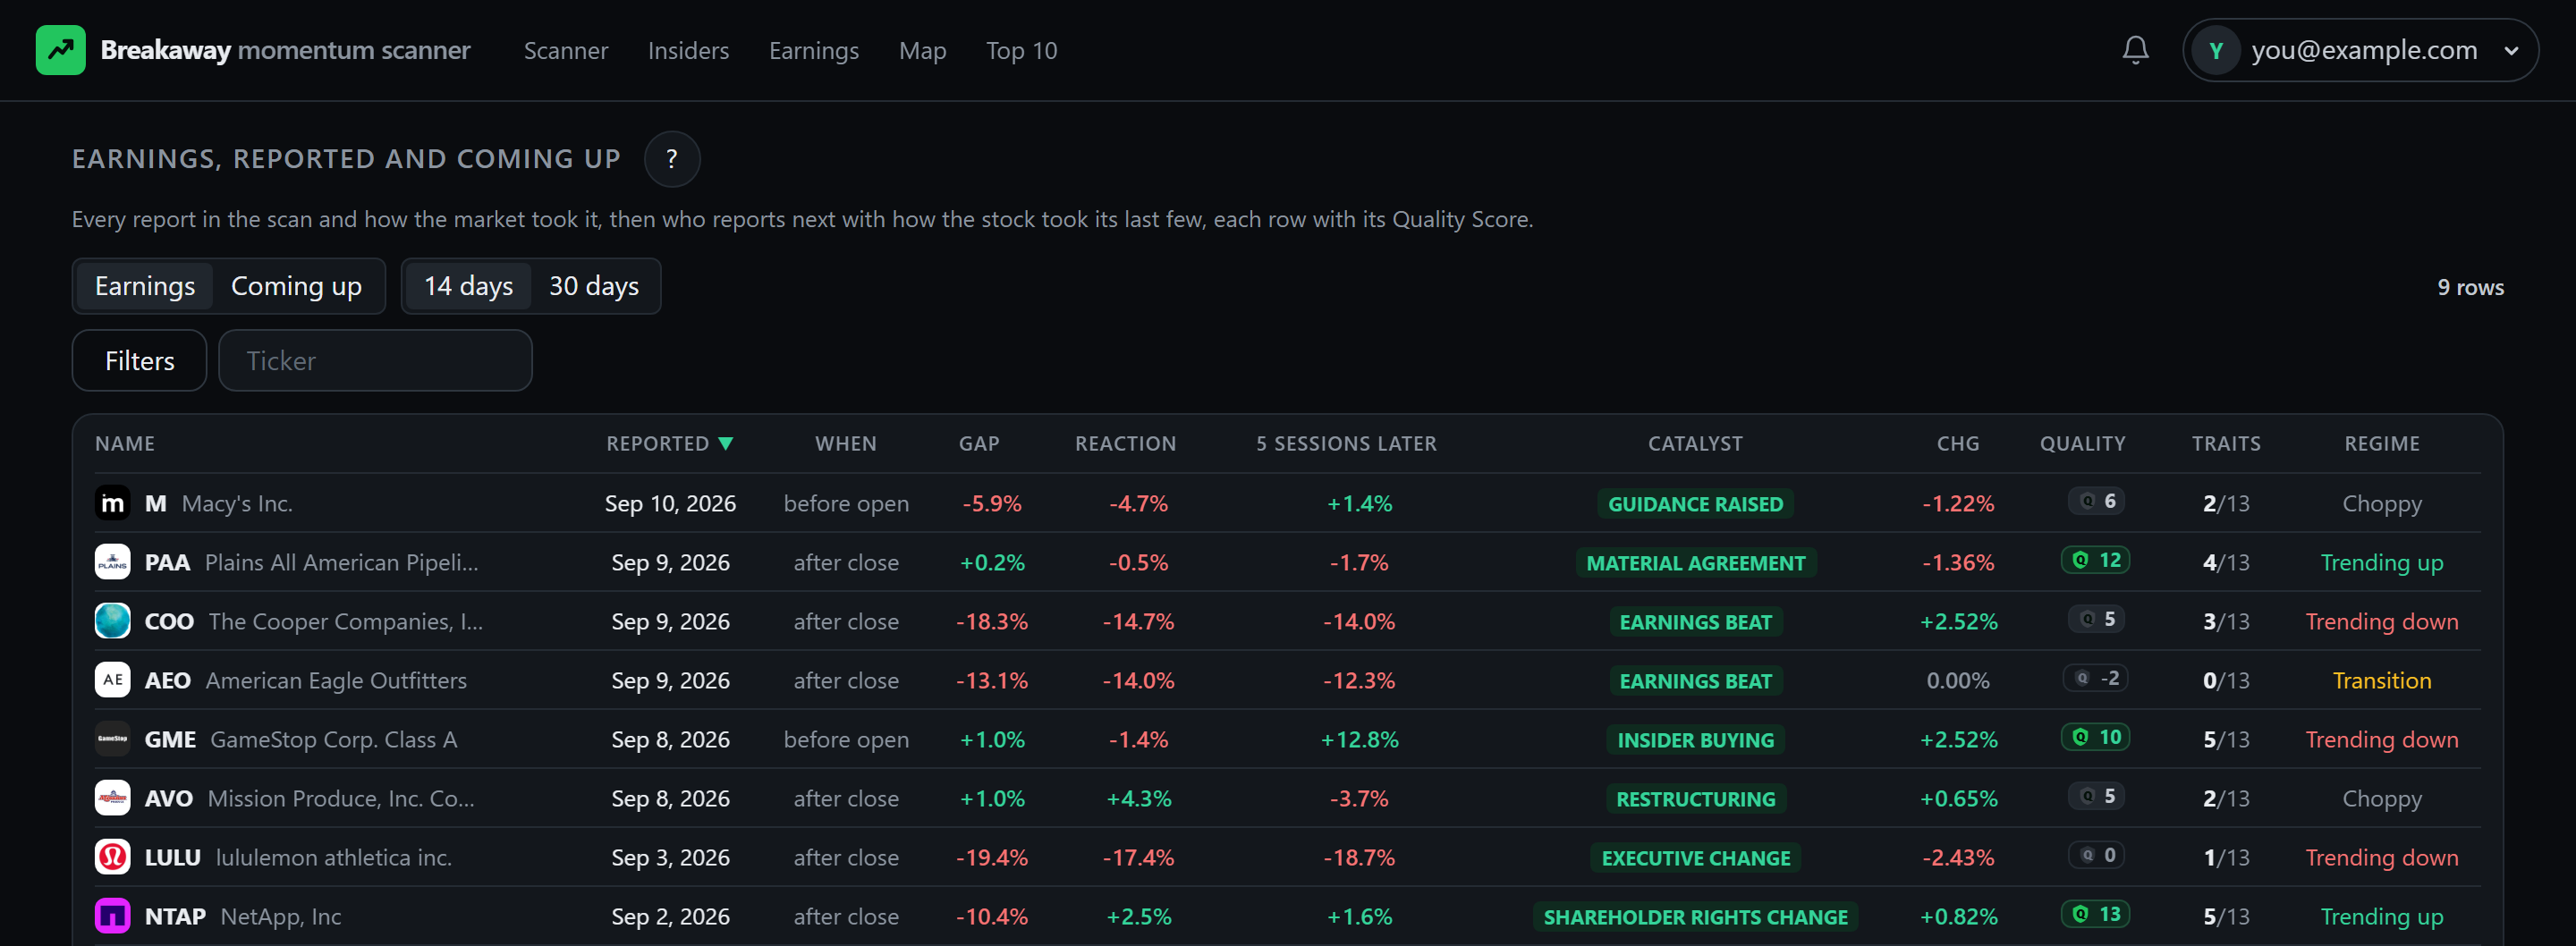Click the you@example.com account email

2364,50
